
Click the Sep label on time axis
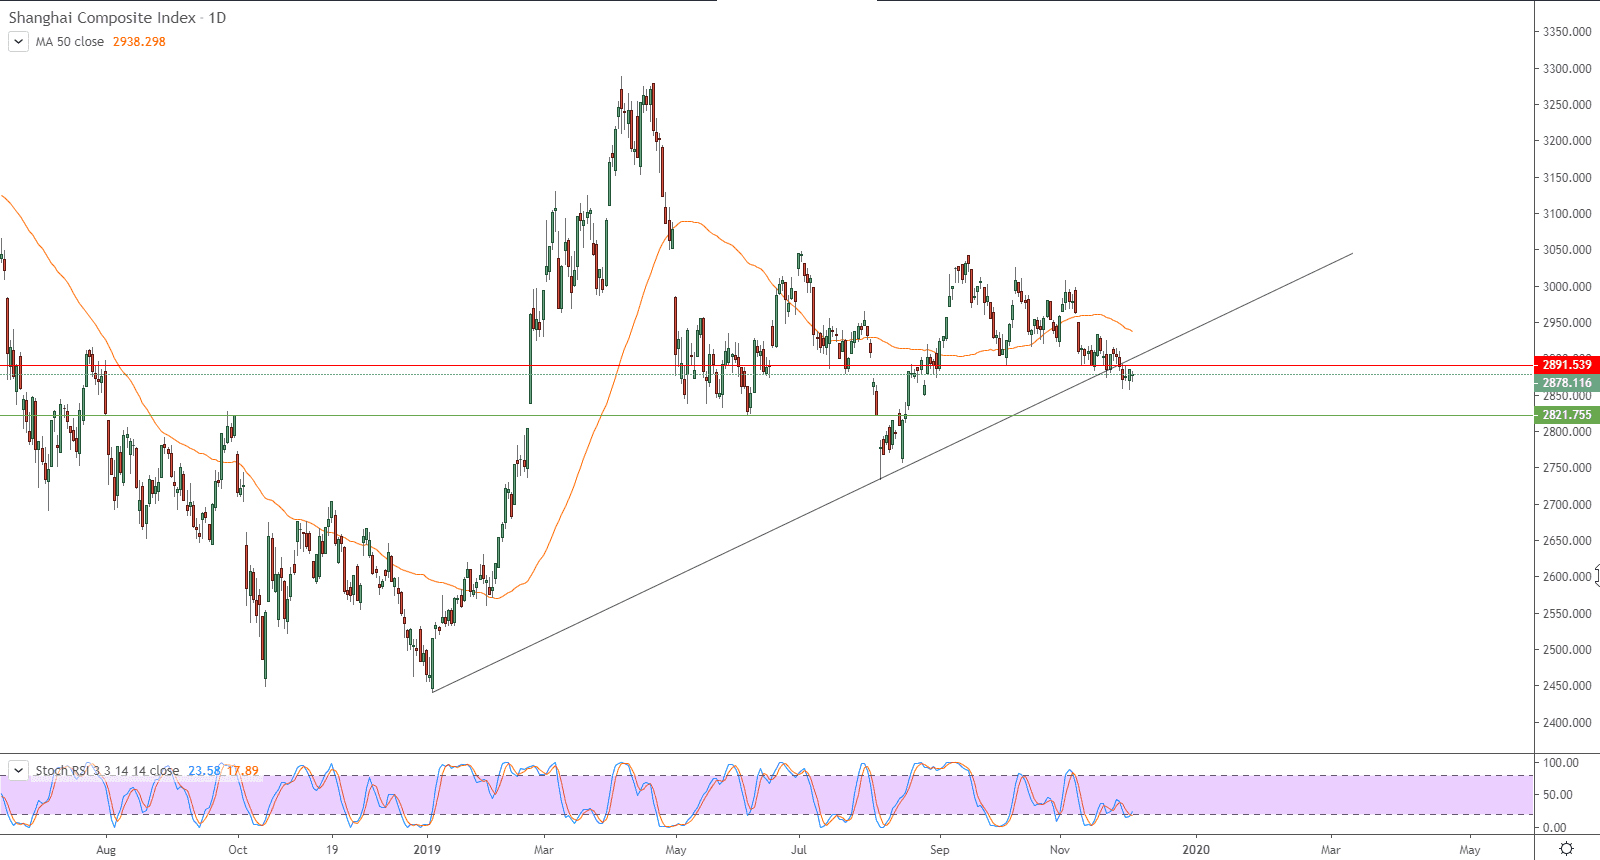click(940, 850)
